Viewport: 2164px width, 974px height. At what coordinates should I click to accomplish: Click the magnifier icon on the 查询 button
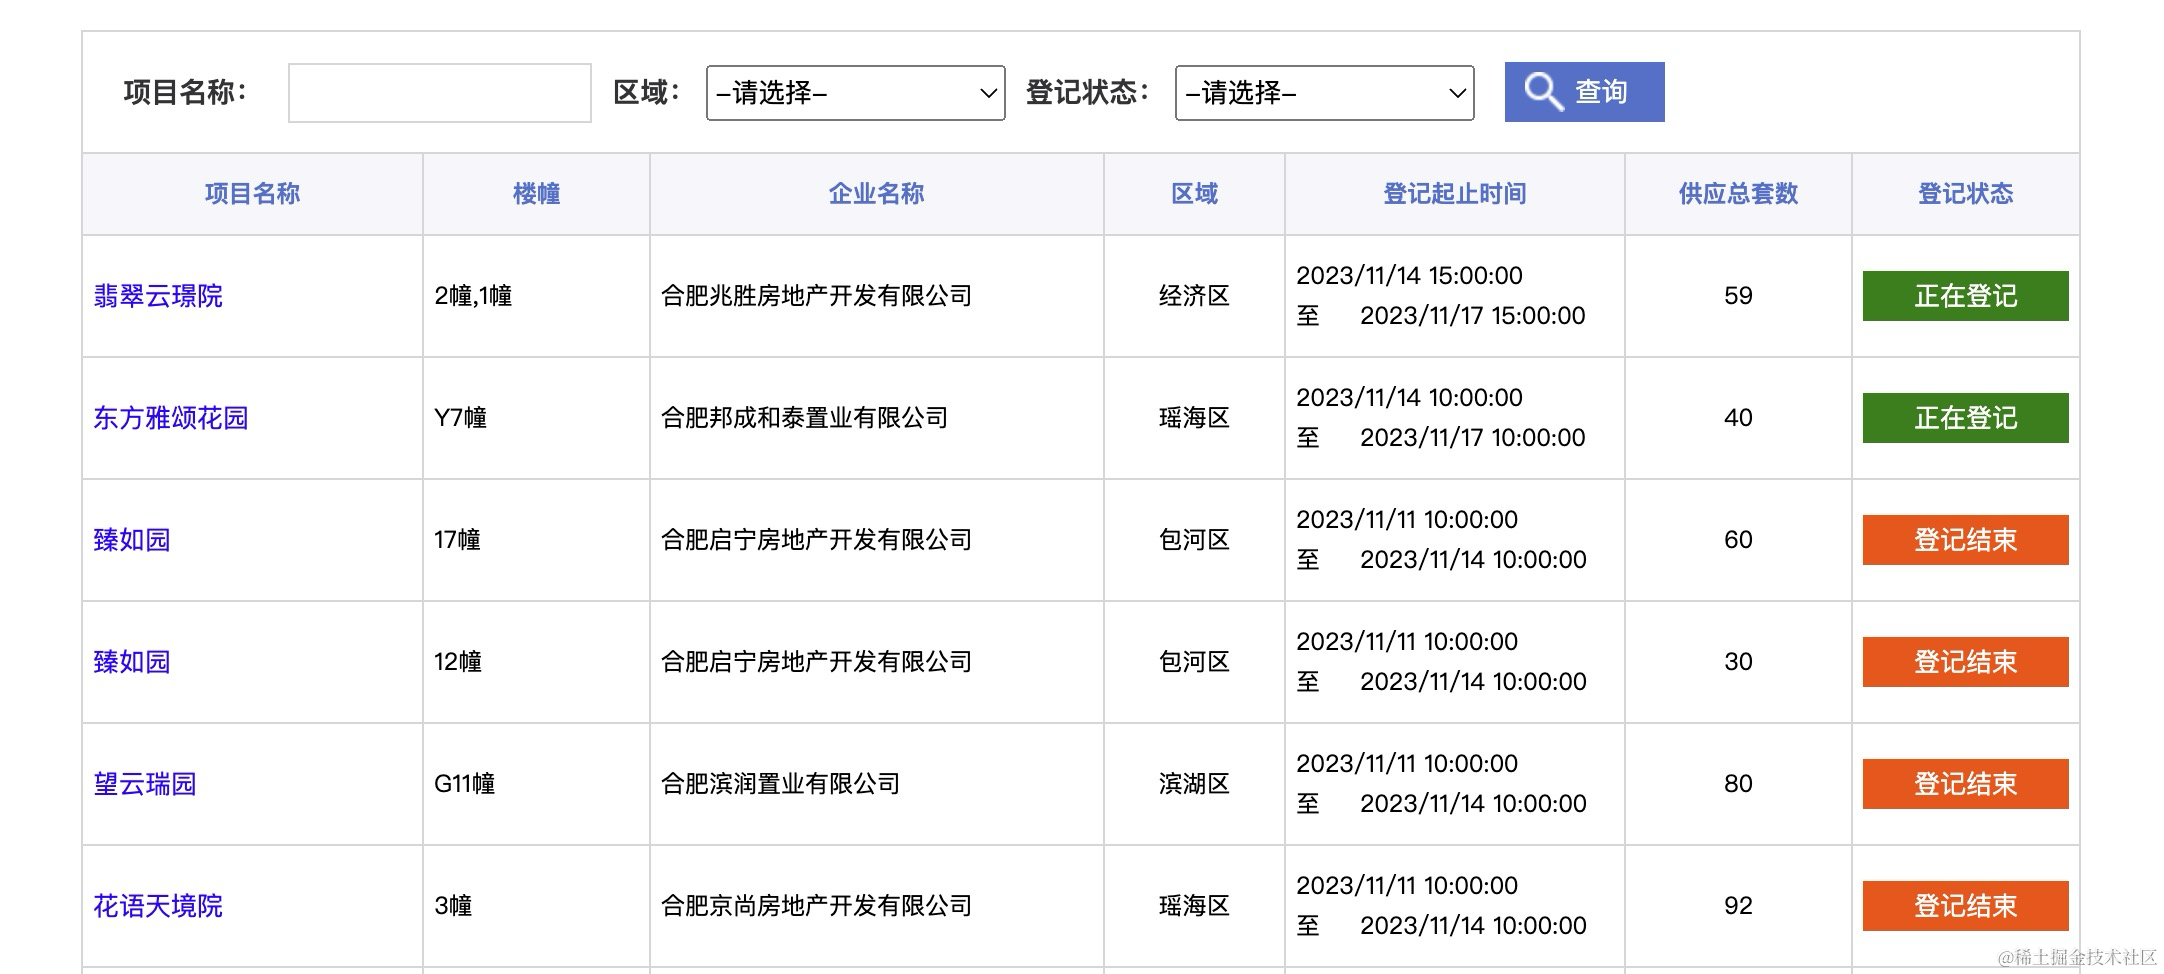coord(1543,92)
